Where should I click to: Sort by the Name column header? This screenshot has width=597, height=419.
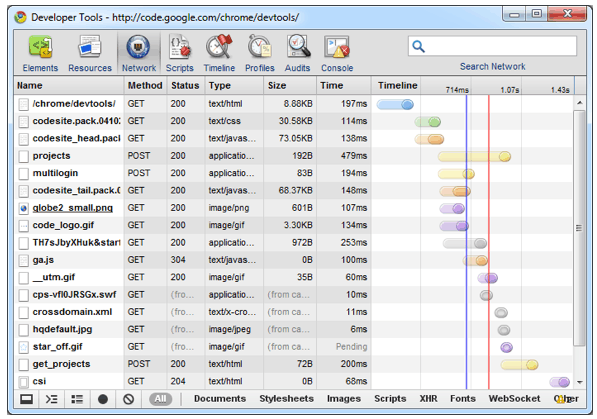tap(69, 85)
